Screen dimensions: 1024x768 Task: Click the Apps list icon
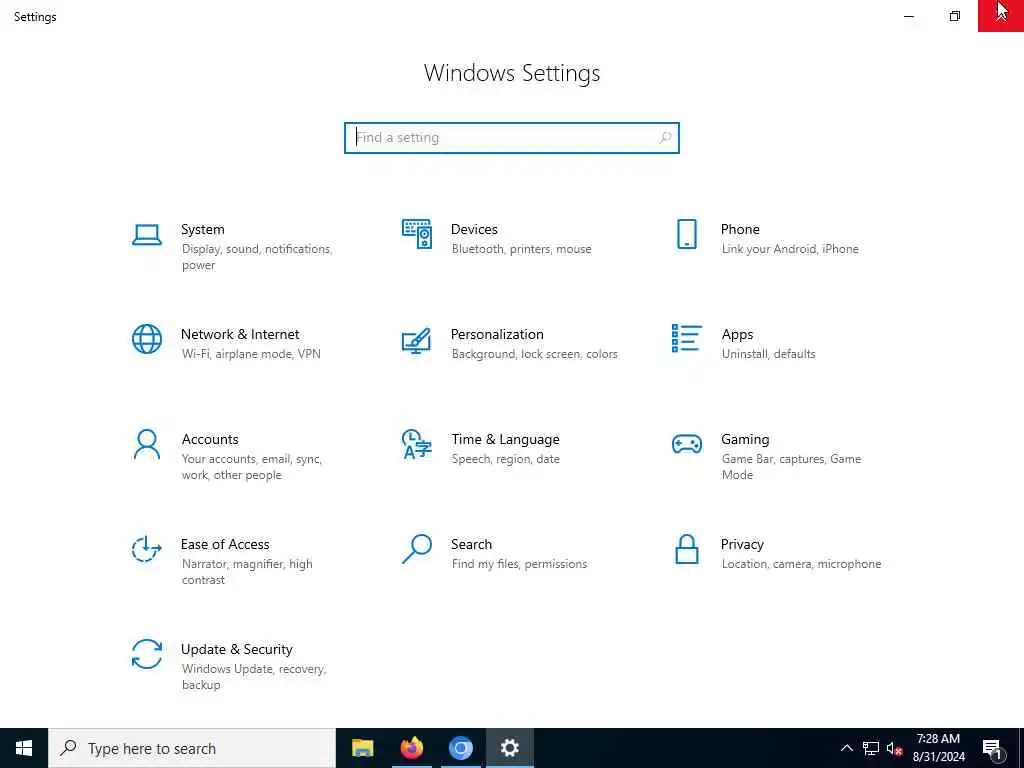tap(686, 338)
